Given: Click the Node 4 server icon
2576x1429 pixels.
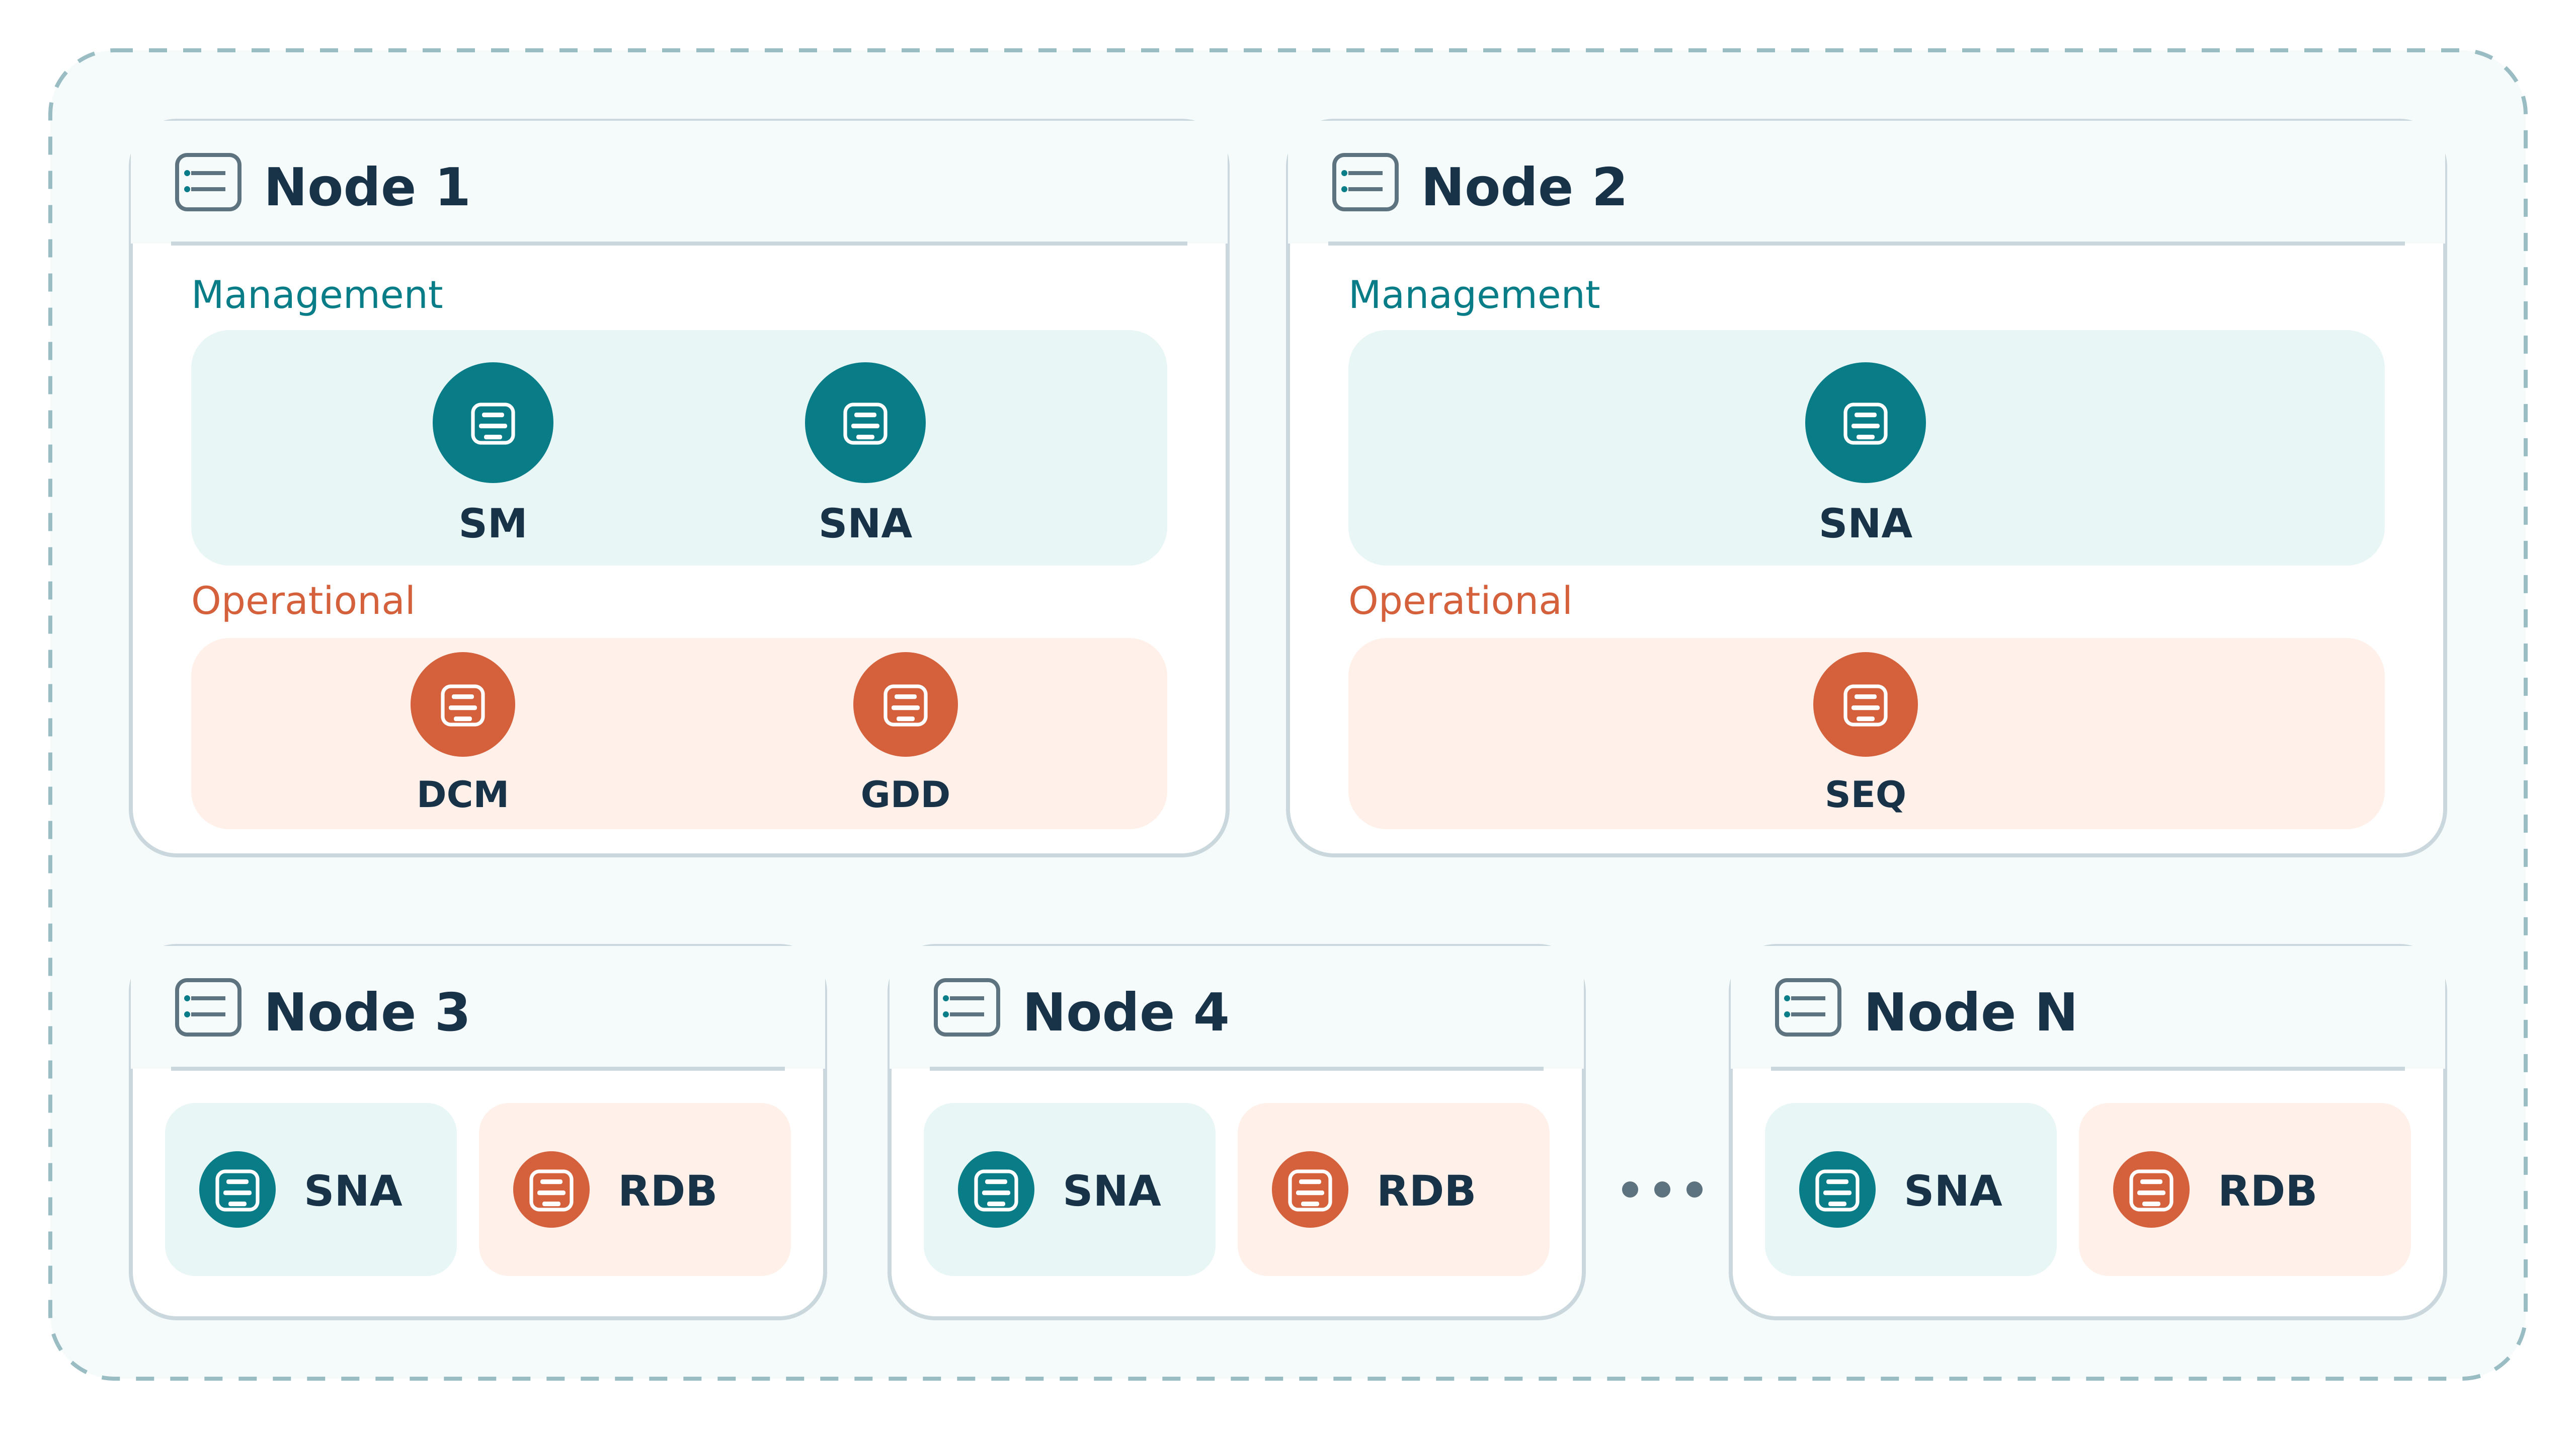Looking at the screenshot, I should (967, 1007).
